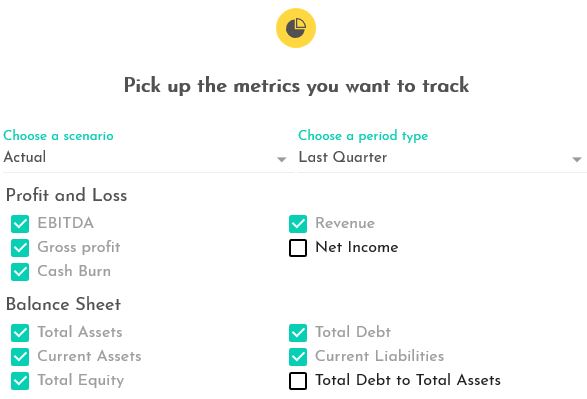
Task: Toggle the Total Debt checkbox
Action: (298, 333)
